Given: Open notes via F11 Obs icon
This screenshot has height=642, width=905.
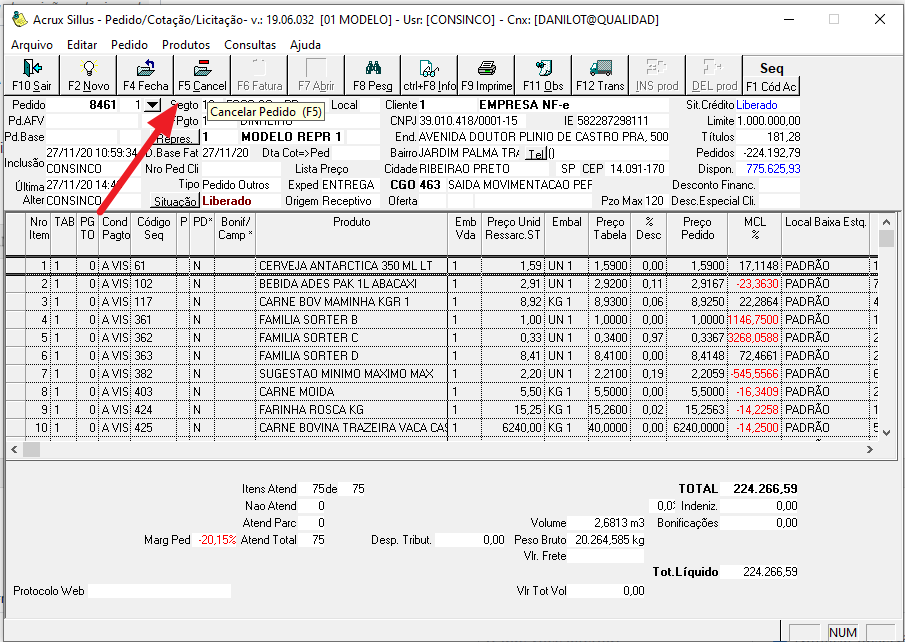Looking at the screenshot, I should pyautogui.click(x=543, y=75).
